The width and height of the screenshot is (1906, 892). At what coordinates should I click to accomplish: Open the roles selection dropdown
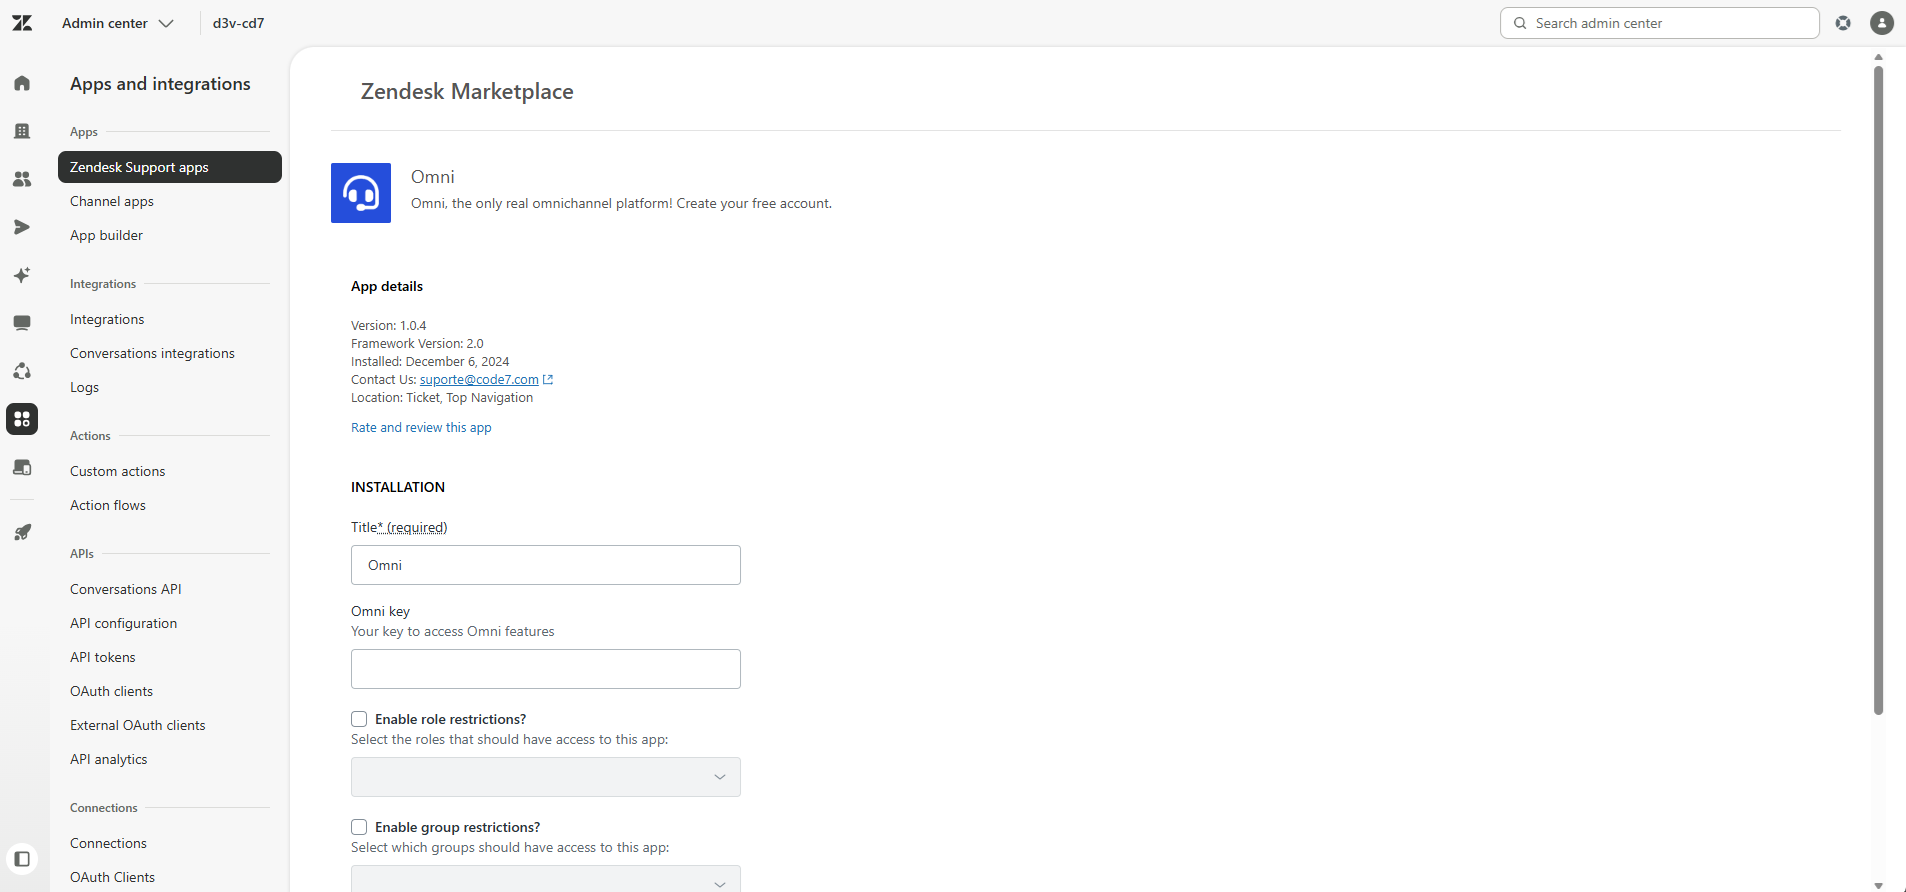coord(546,777)
